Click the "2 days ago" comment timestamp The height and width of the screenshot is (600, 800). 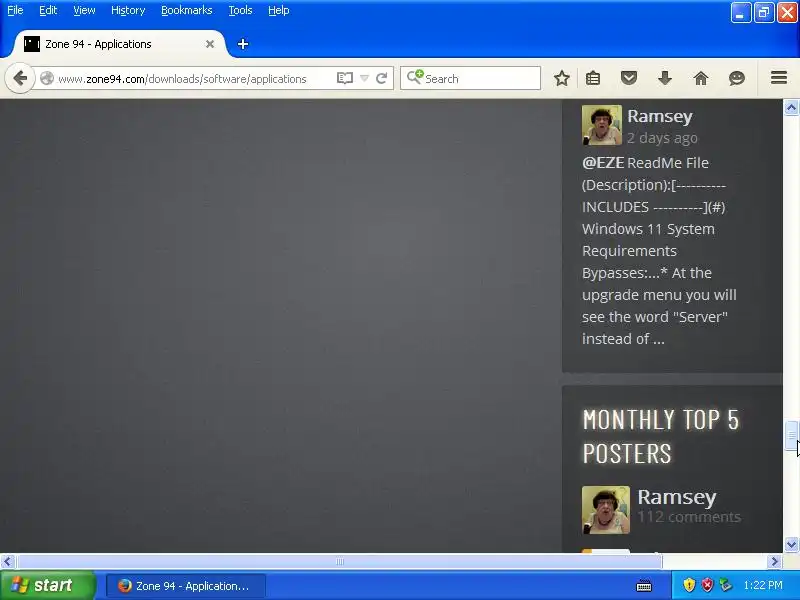point(662,138)
